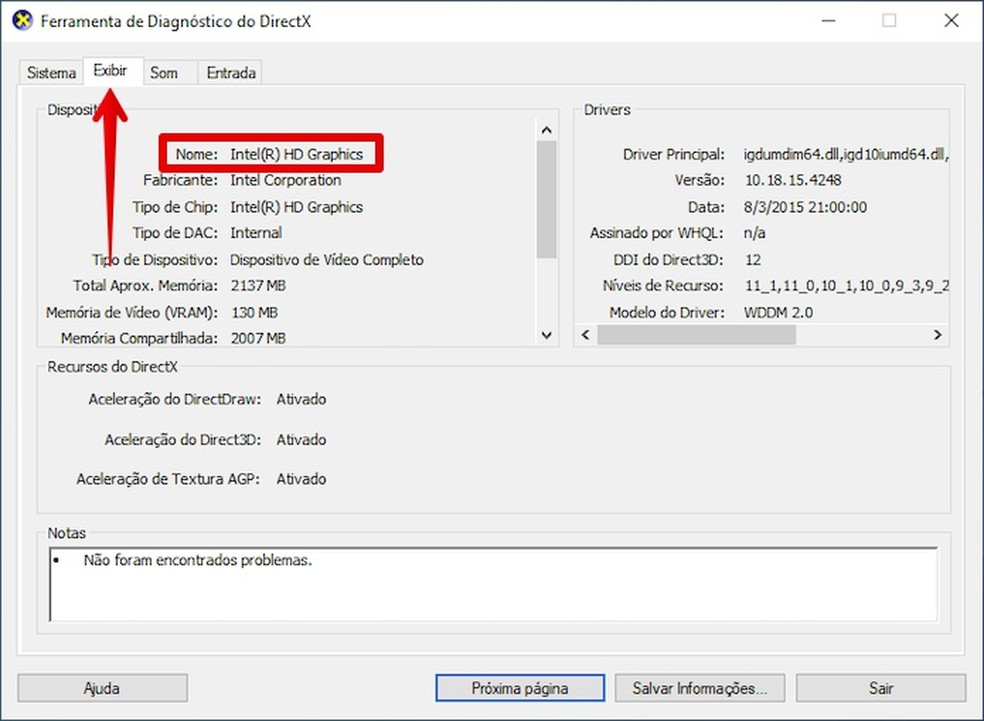Click the VRAM value 130 MB
This screenshot has width=984, height=721.
pos(254,312)
